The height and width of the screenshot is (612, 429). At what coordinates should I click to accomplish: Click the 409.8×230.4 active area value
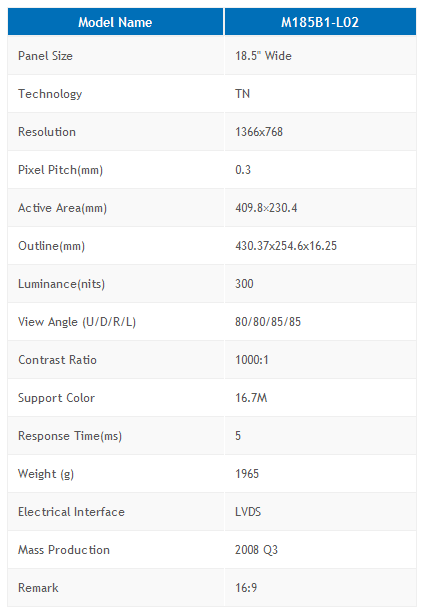pyautogui.click(x=266, y=208)
